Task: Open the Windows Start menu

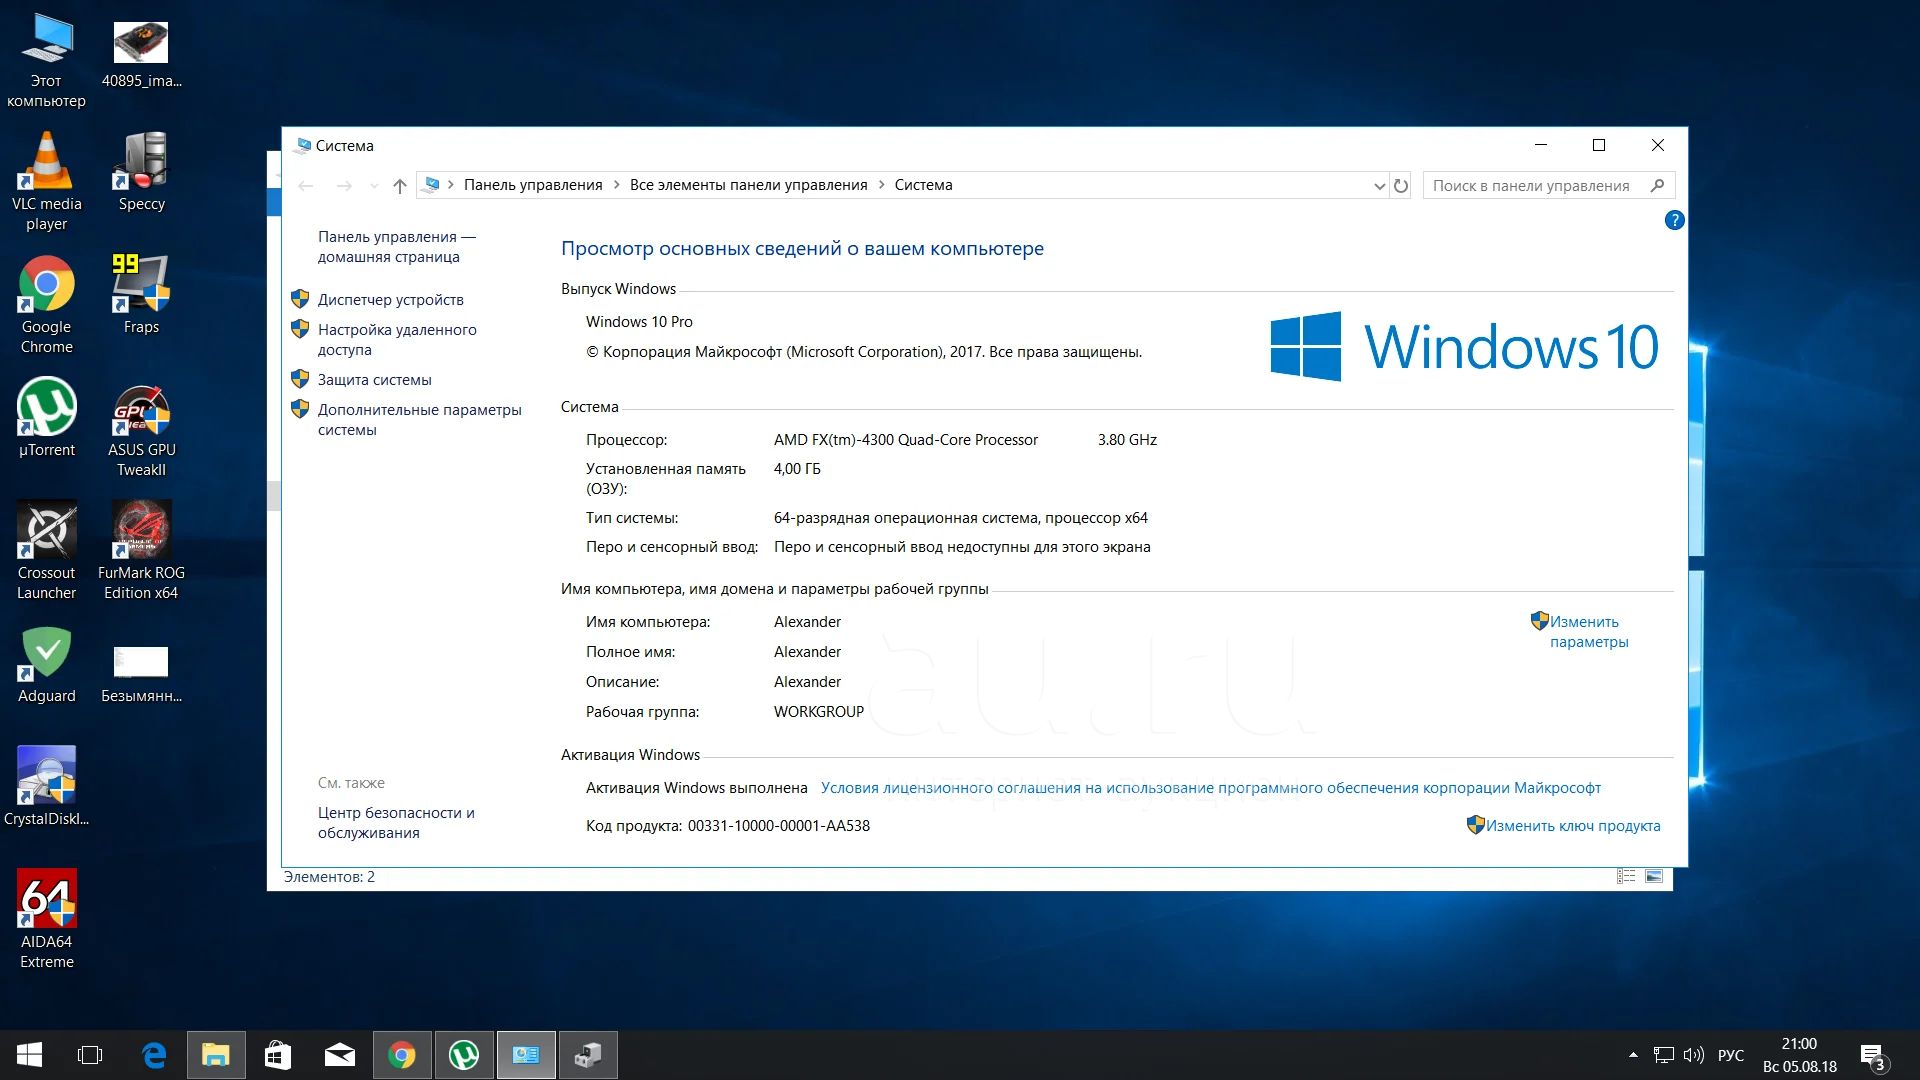Action: pos(29,1055)
